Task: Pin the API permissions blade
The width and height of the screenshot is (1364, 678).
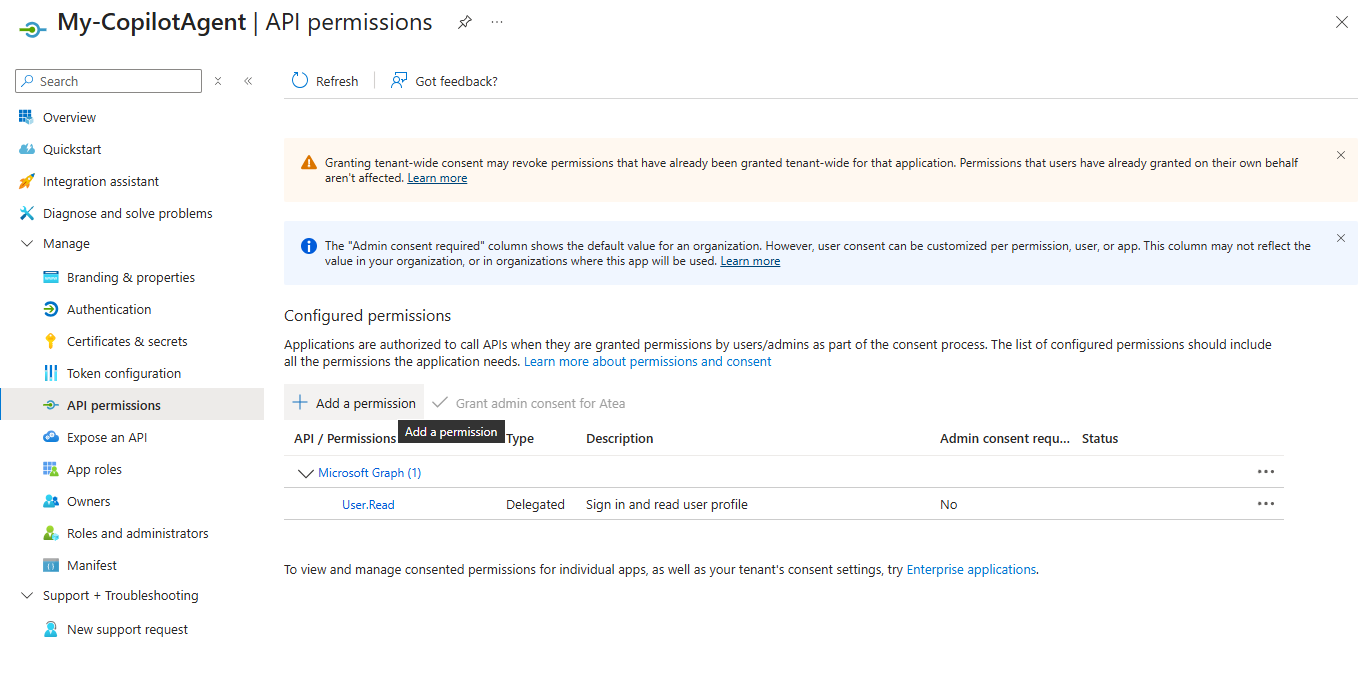Action: tap(465, 22)
